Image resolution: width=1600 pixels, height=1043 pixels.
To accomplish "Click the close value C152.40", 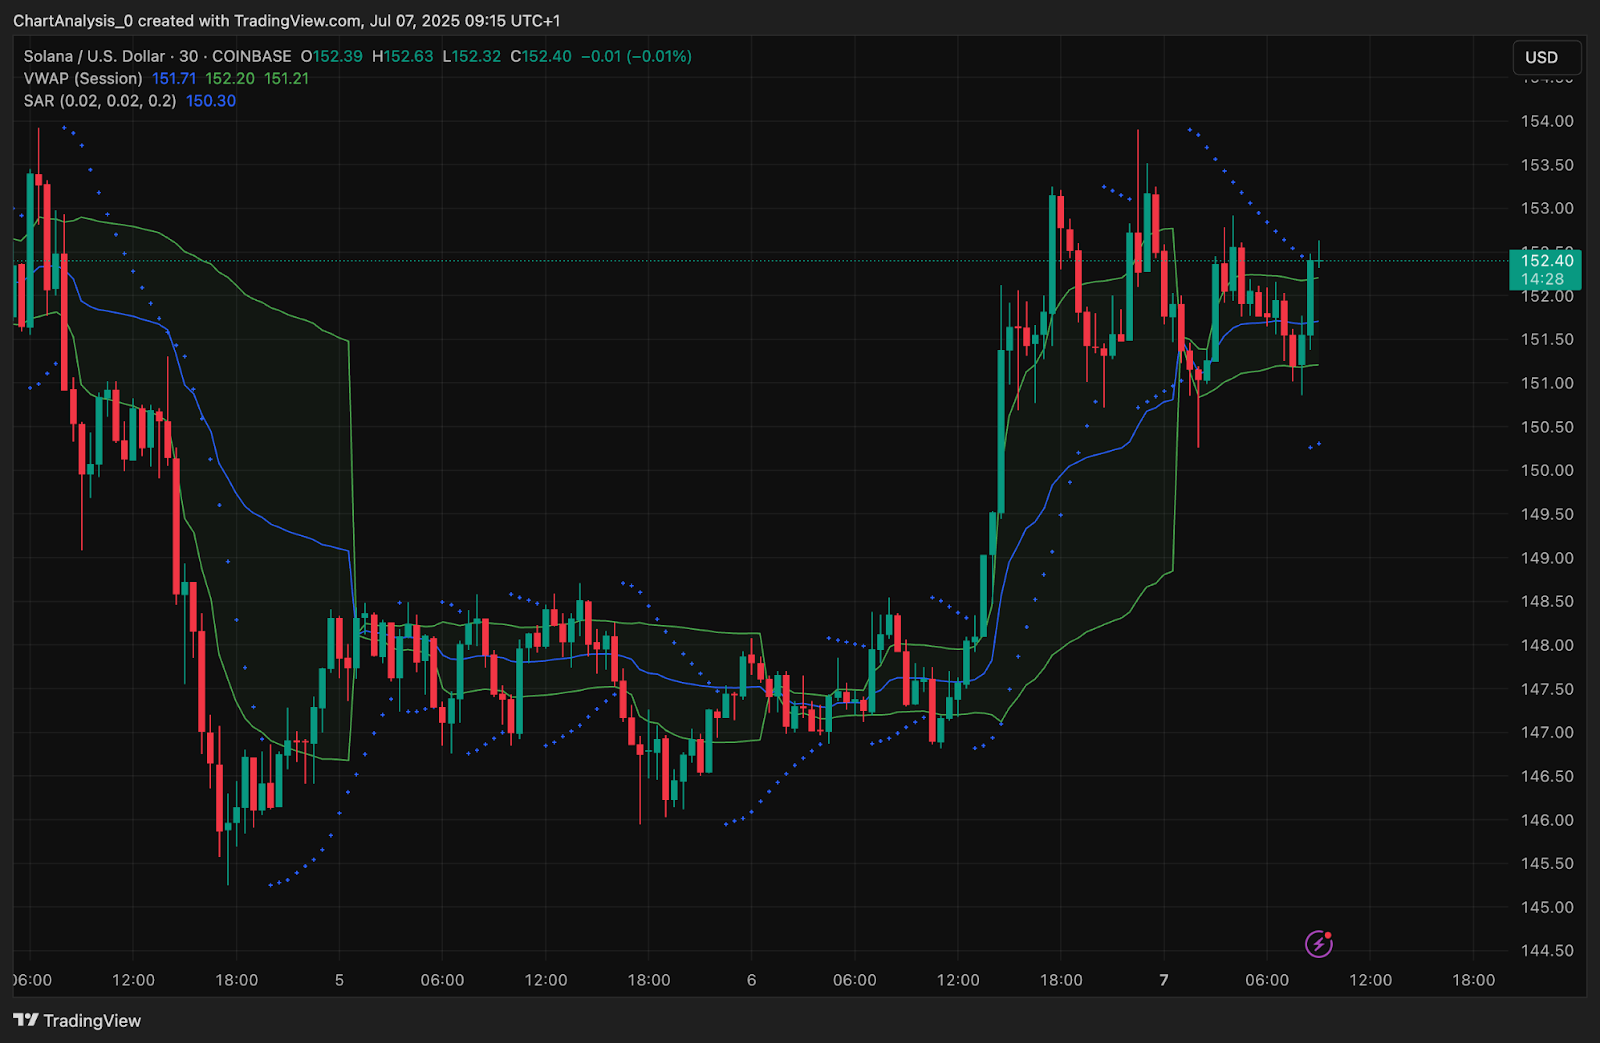I will click(x=541, y=56).
